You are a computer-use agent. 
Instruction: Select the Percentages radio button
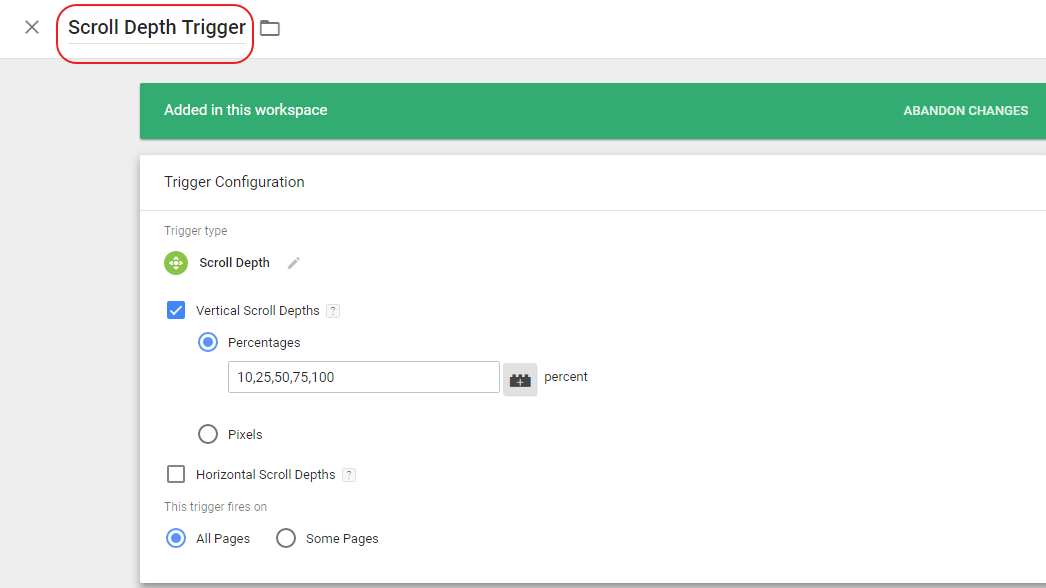click(208, 342)
